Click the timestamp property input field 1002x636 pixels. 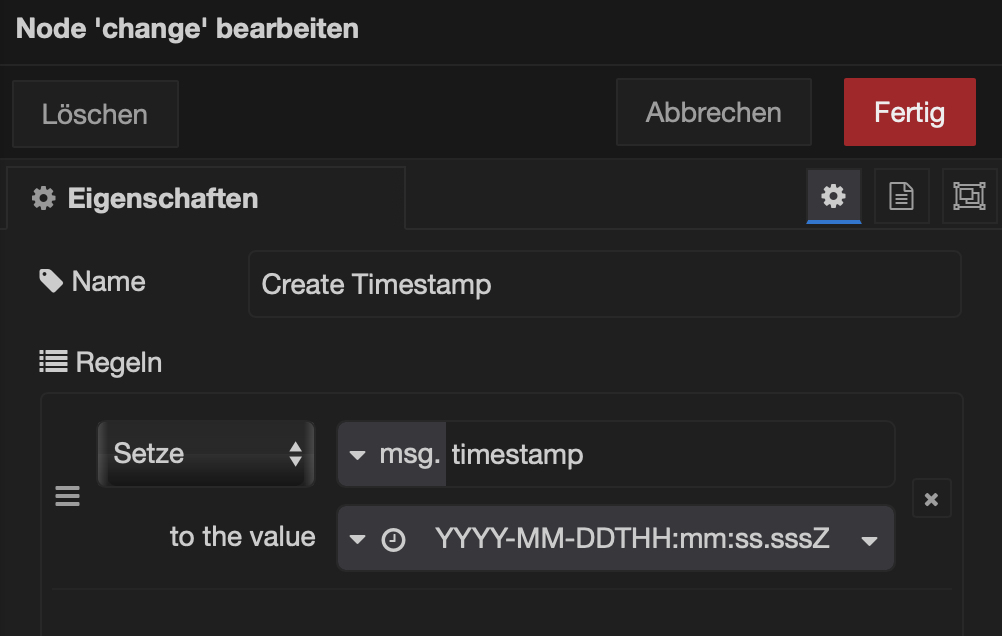click(x=668, y=455)
